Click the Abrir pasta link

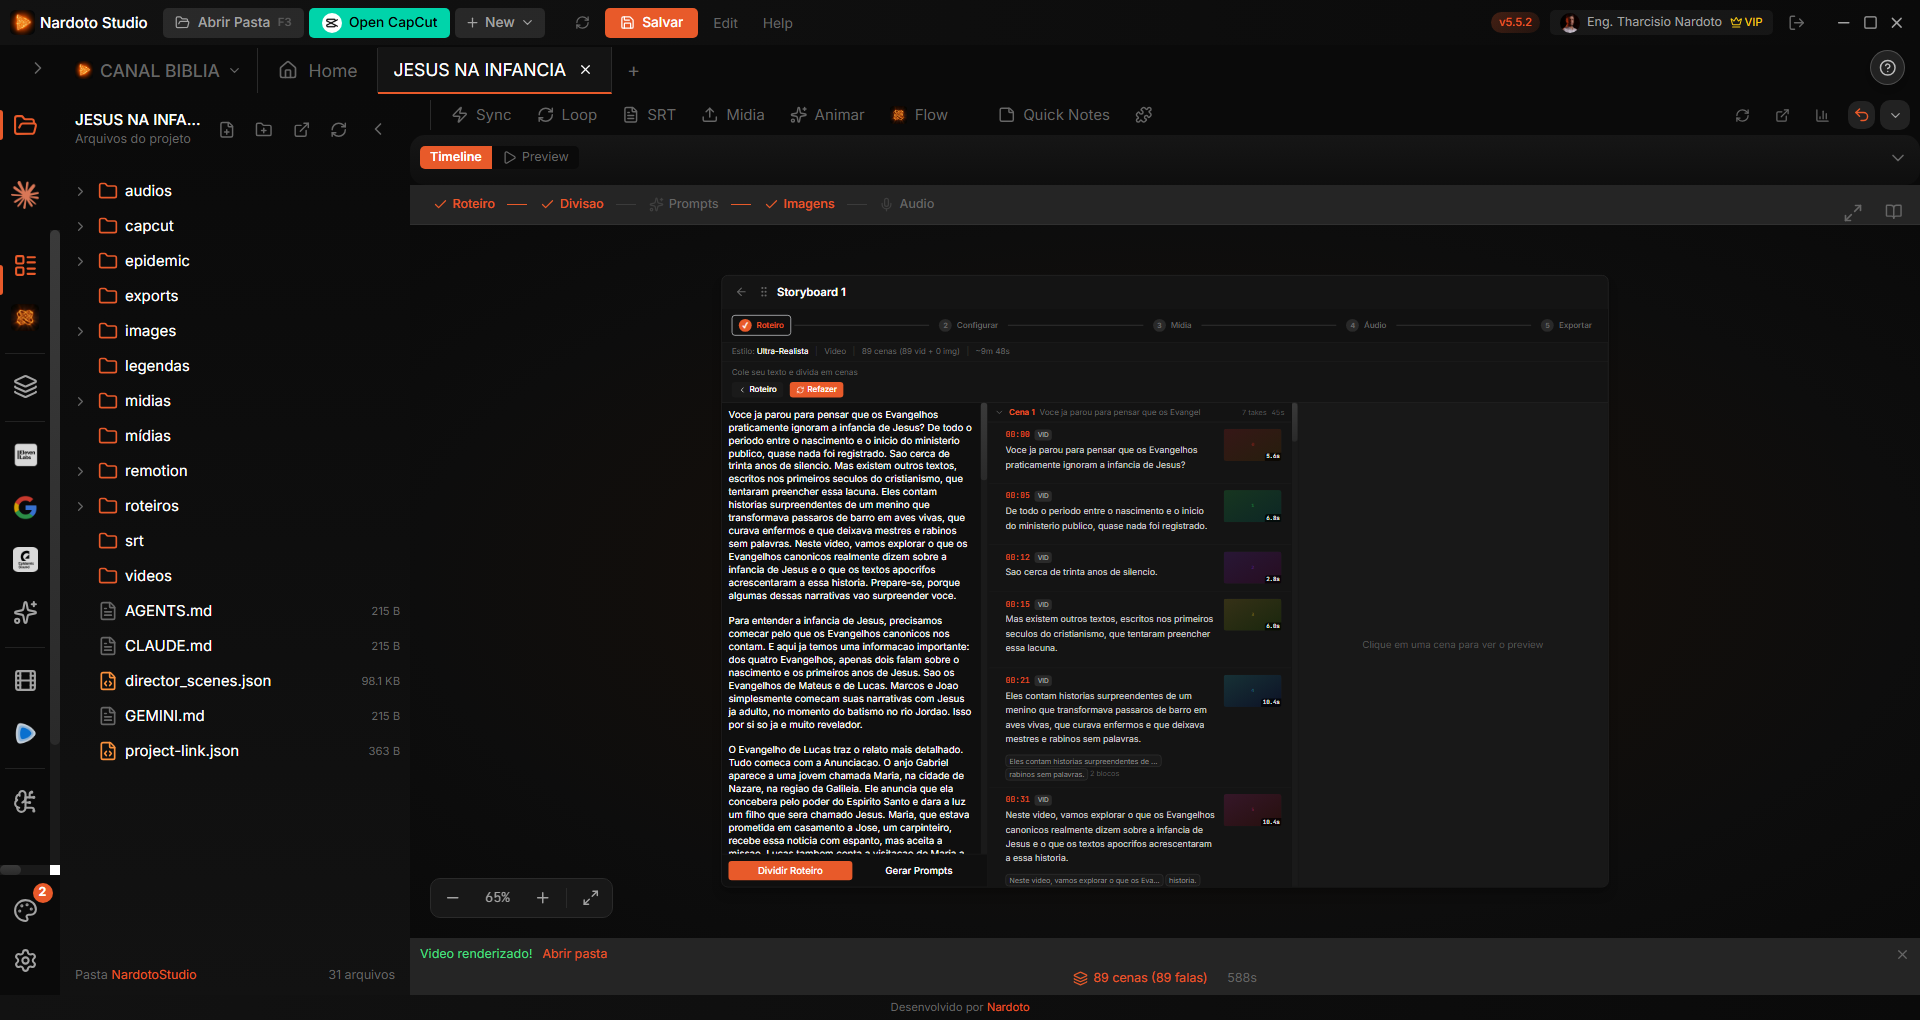coord(575,954)
